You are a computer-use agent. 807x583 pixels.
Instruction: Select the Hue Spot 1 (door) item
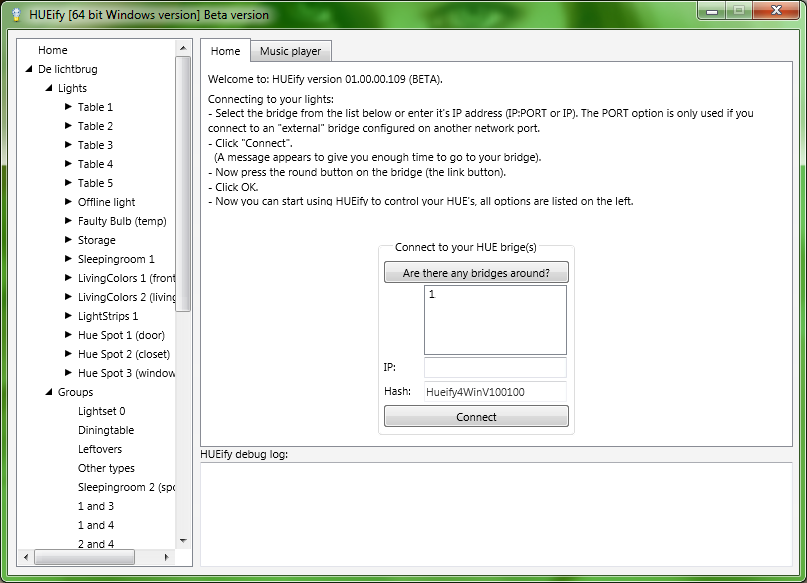[x=121, y=335]
